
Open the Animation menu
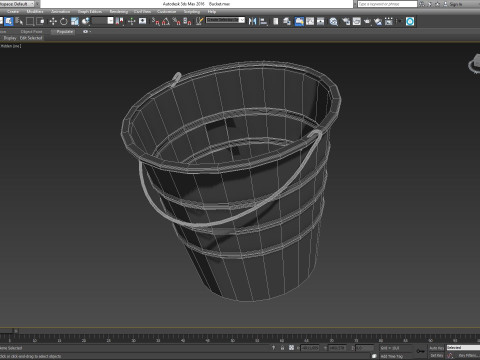61,11
